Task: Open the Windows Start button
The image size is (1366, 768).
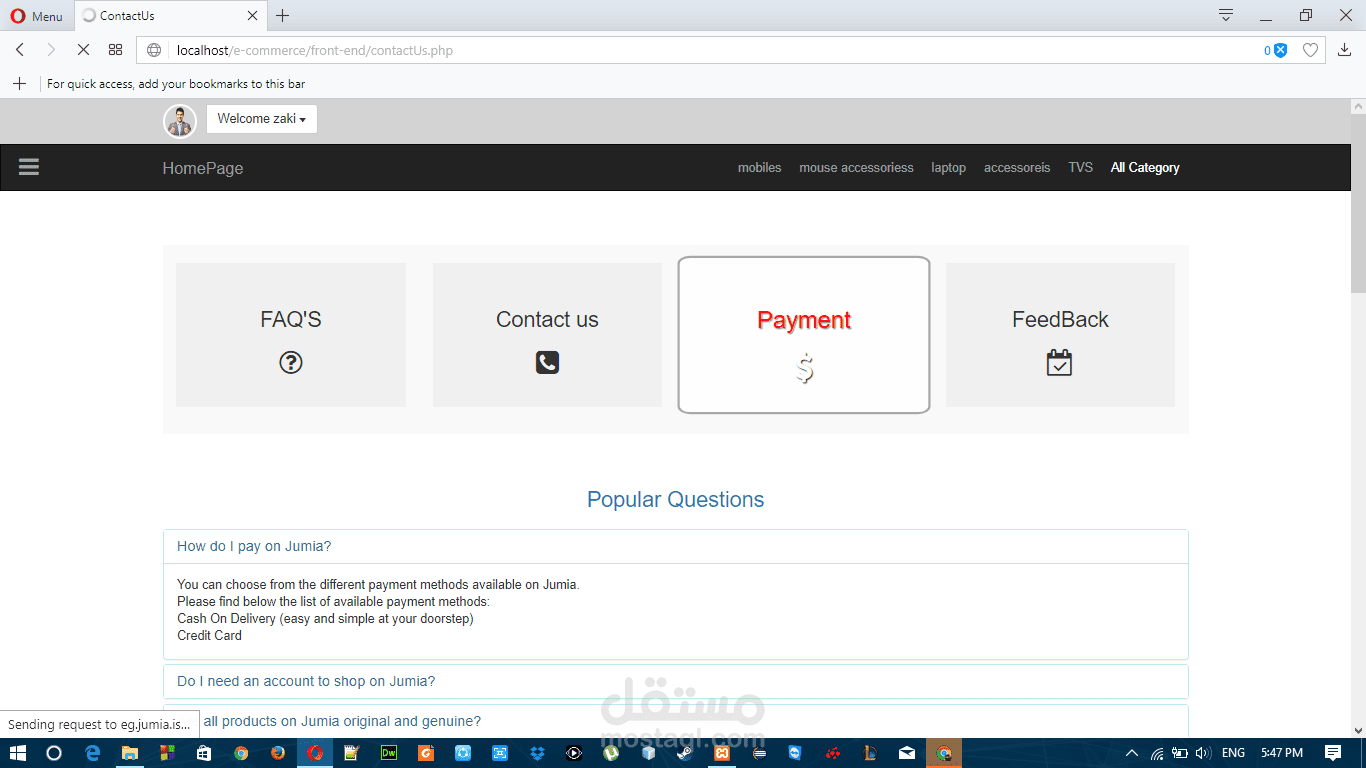Action: click(18, 753)
